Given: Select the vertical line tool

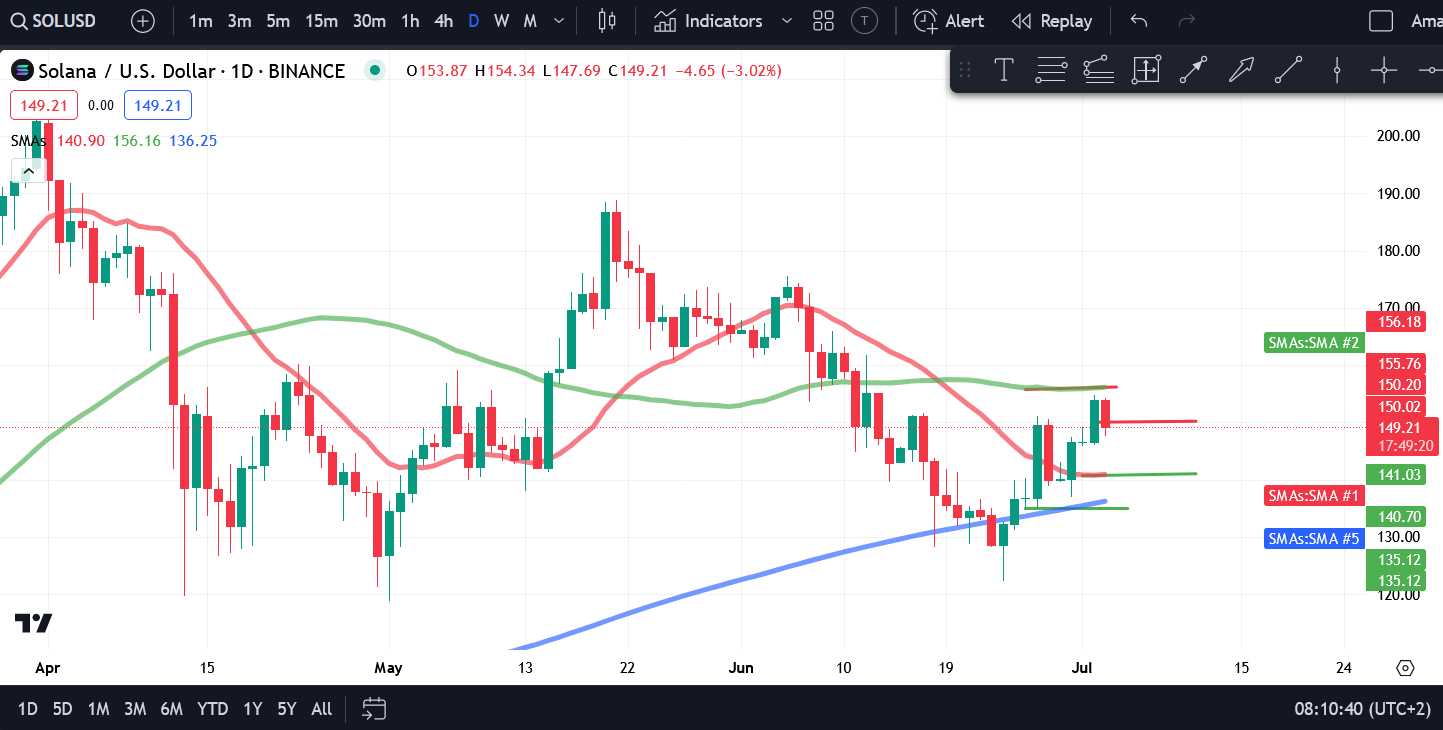Looking at the screenshot, I should click(x=1337, y=70).
